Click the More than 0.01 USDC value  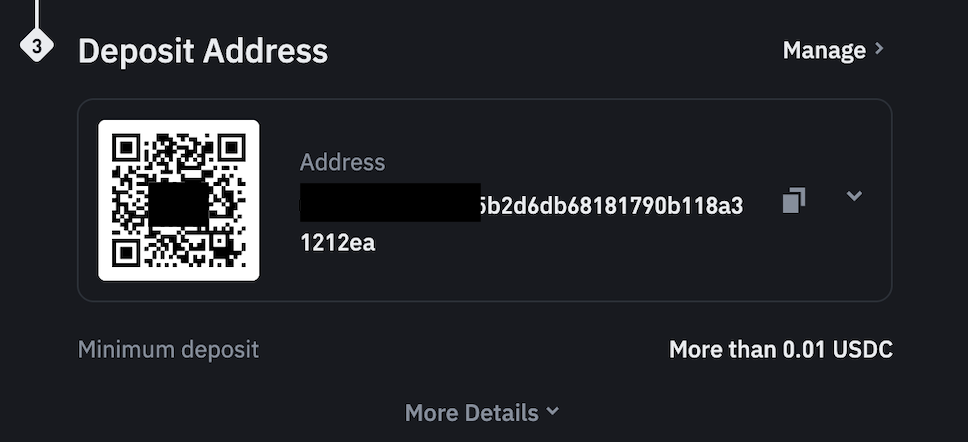tap(780, 350)
